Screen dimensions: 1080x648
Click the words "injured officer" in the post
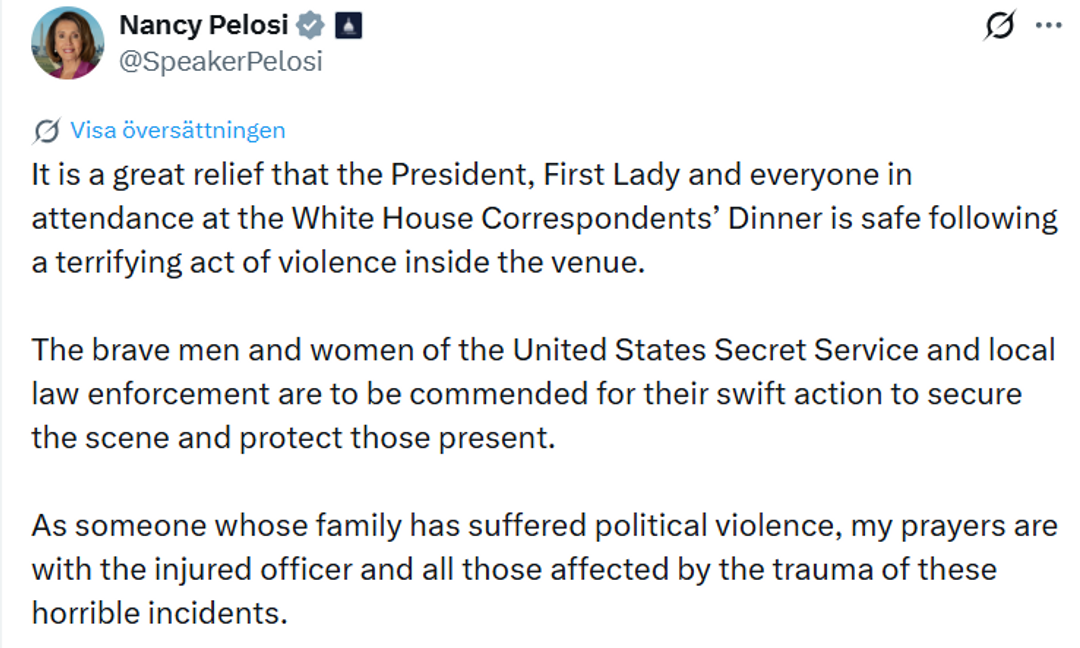238,569
